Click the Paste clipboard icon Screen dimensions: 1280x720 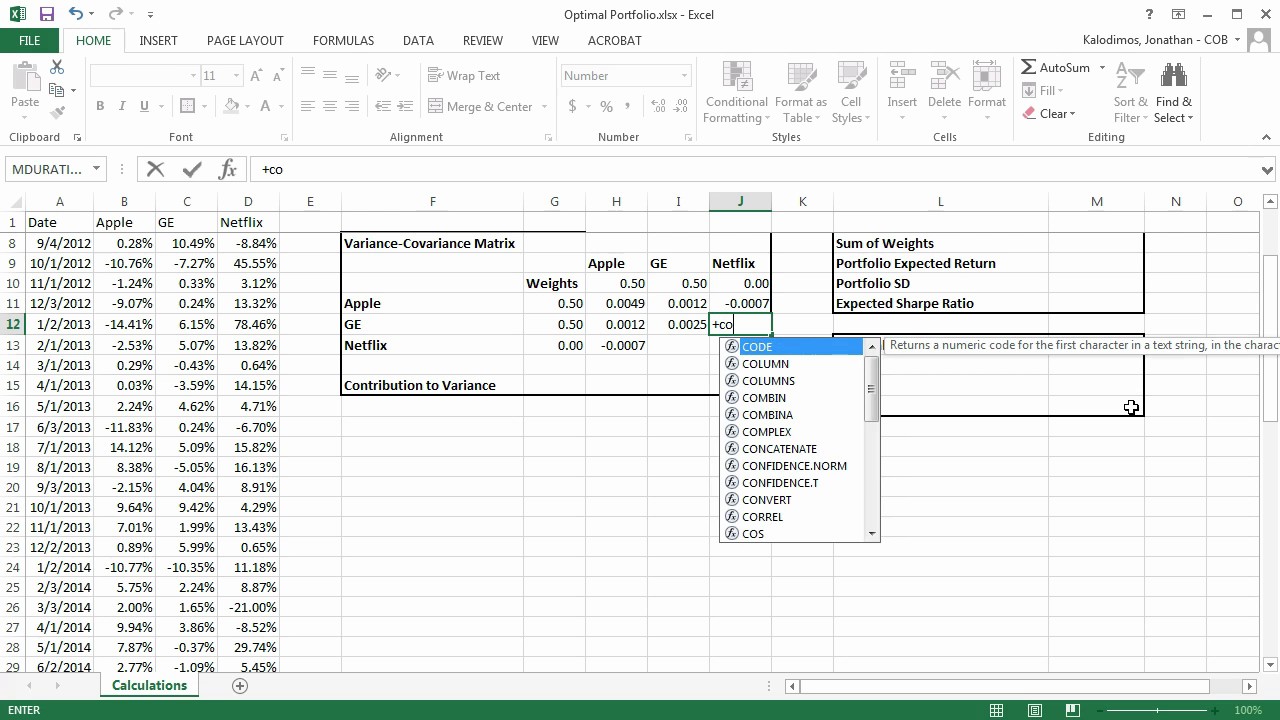tap(25, 77)
